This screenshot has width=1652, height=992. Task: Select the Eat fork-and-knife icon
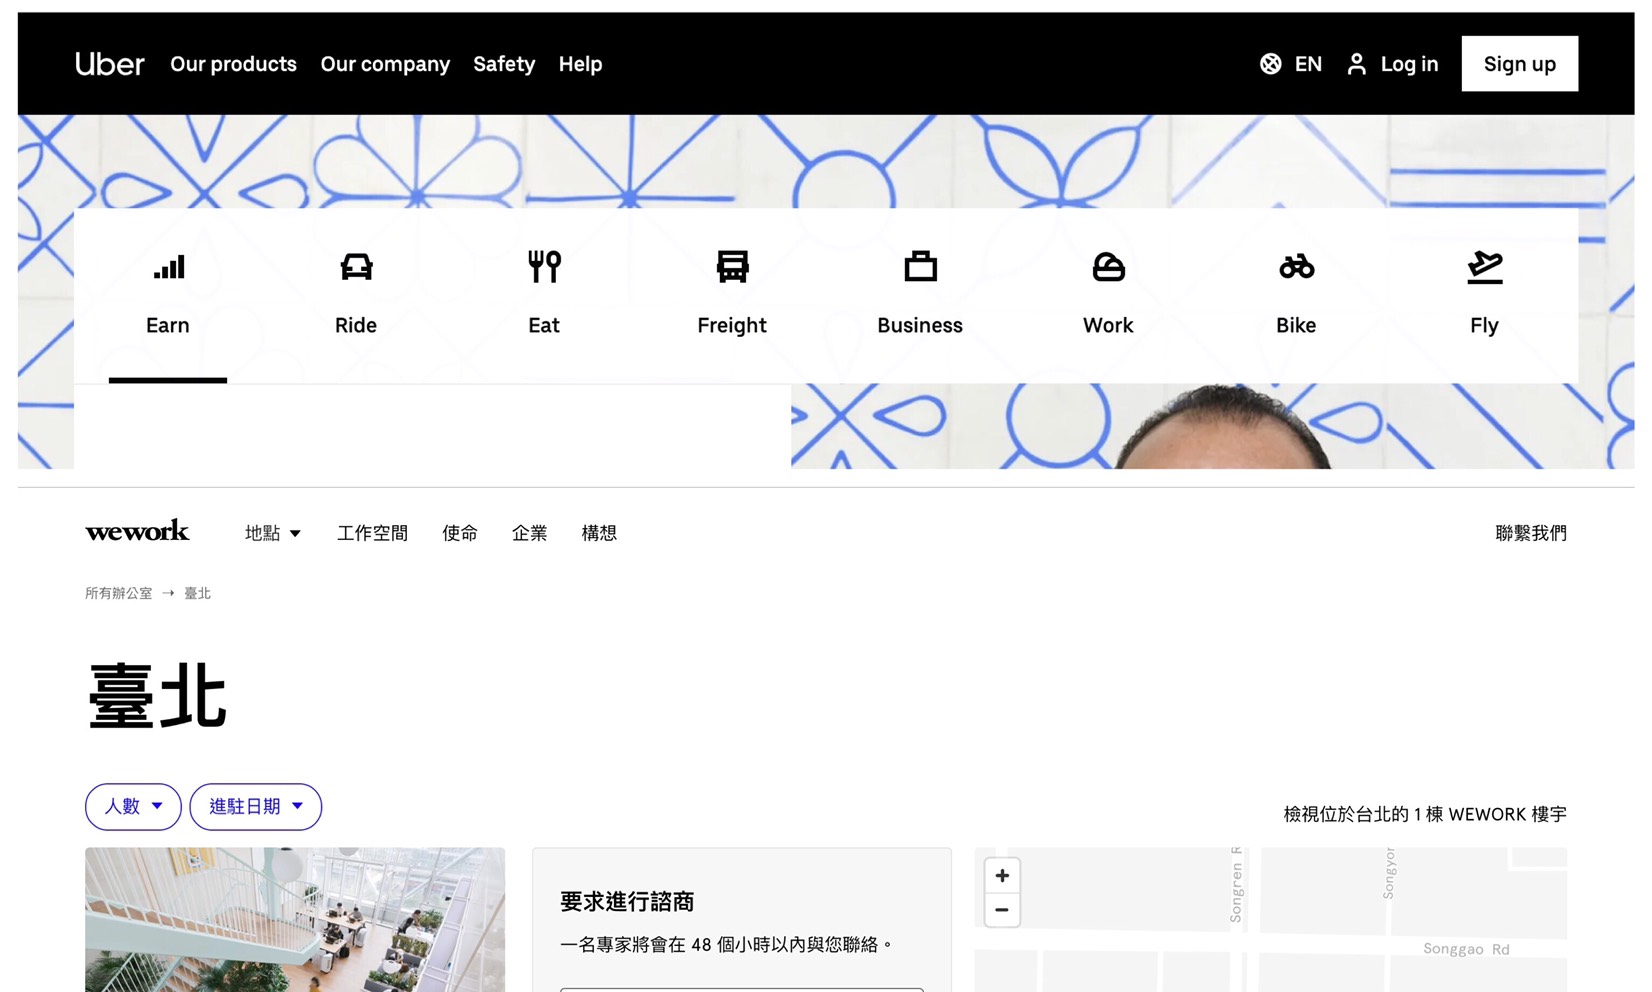click(544, 267)
